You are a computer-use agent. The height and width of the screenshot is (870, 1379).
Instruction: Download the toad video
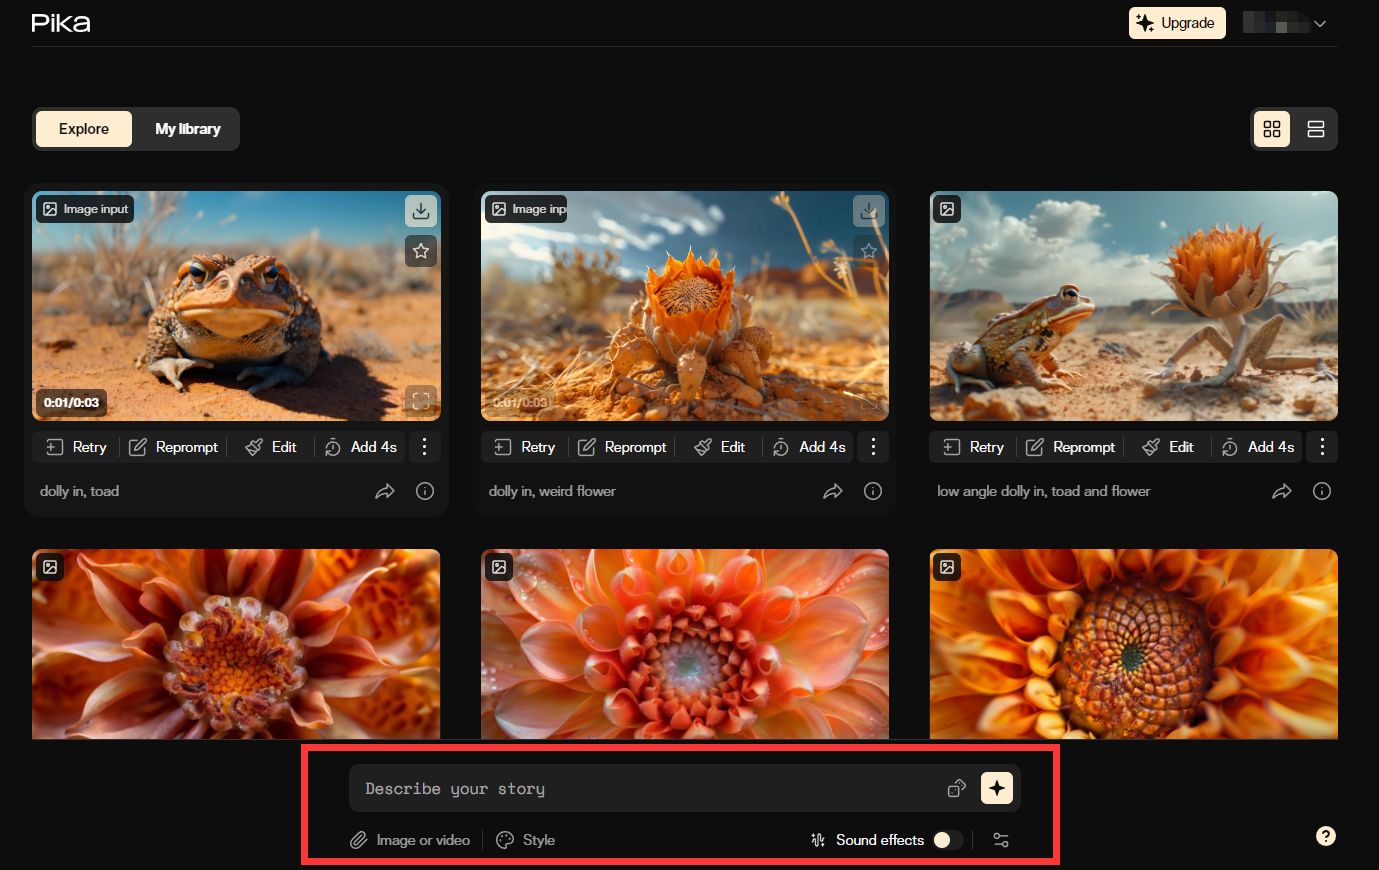(421, 211)
